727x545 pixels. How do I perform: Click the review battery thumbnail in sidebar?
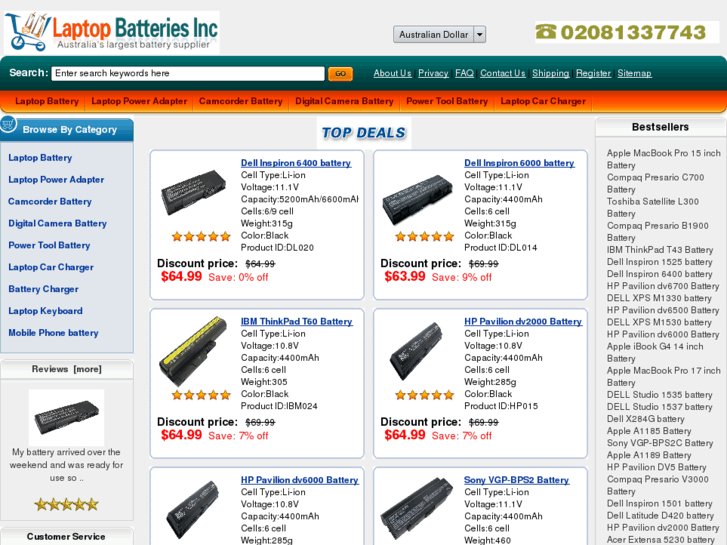tap(66, 417)
